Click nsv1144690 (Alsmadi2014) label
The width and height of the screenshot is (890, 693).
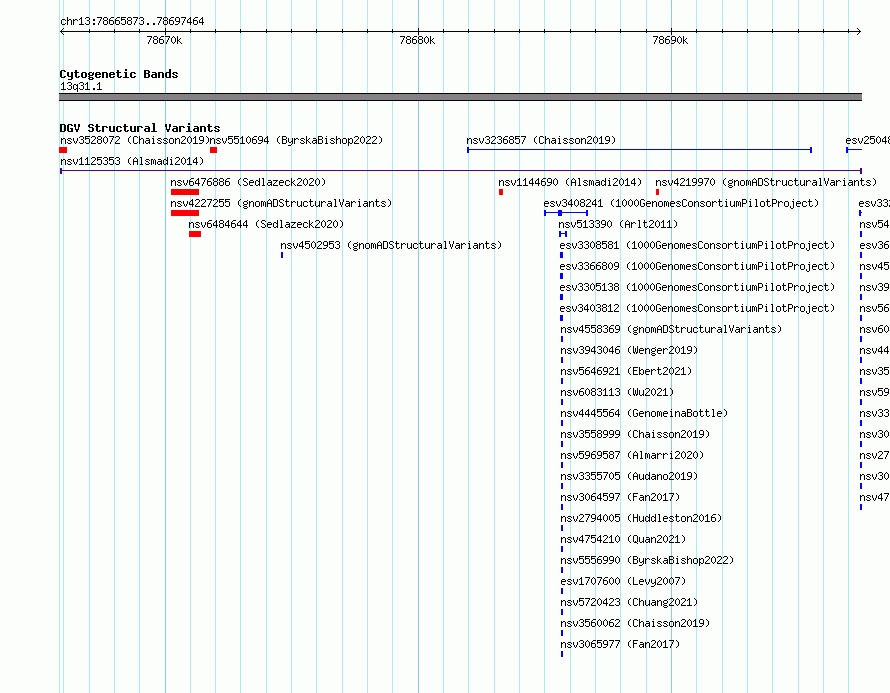(570, 182)
